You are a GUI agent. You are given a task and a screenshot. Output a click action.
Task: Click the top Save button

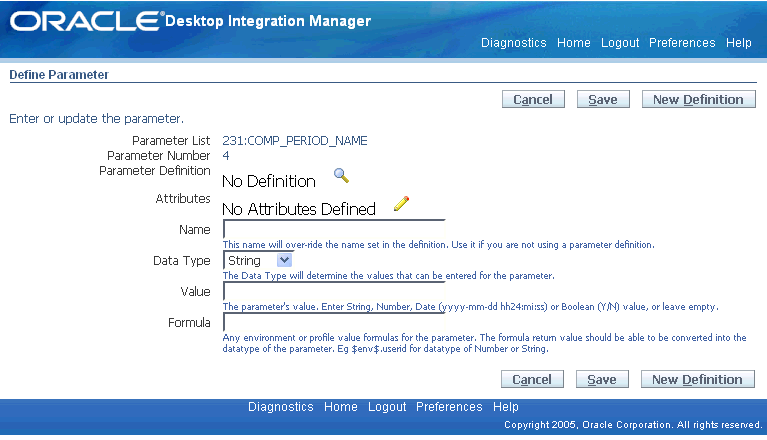click(603, 99)
